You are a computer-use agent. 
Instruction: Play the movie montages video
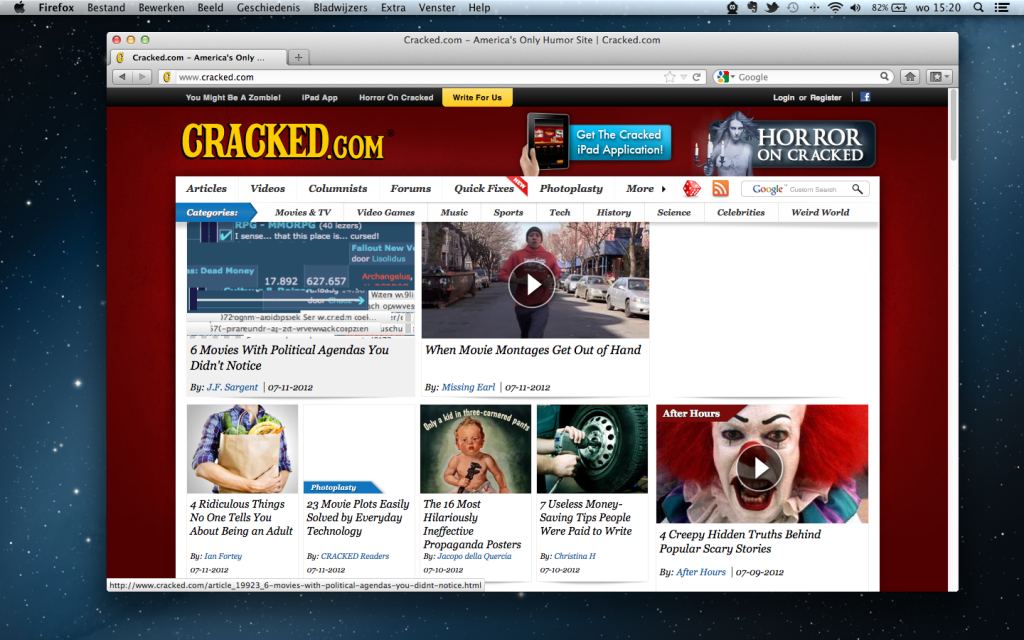pos(532,284)
